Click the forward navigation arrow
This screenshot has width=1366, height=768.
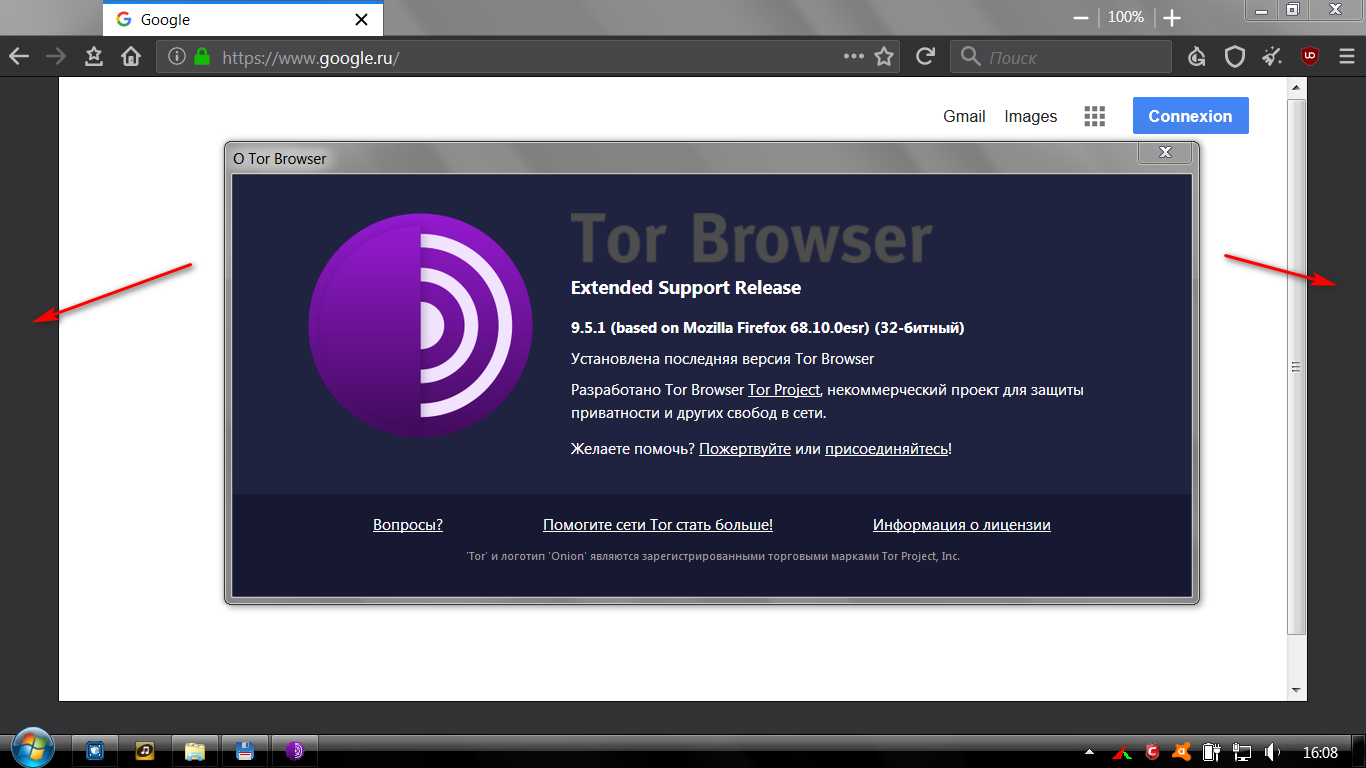coord(56,57)
